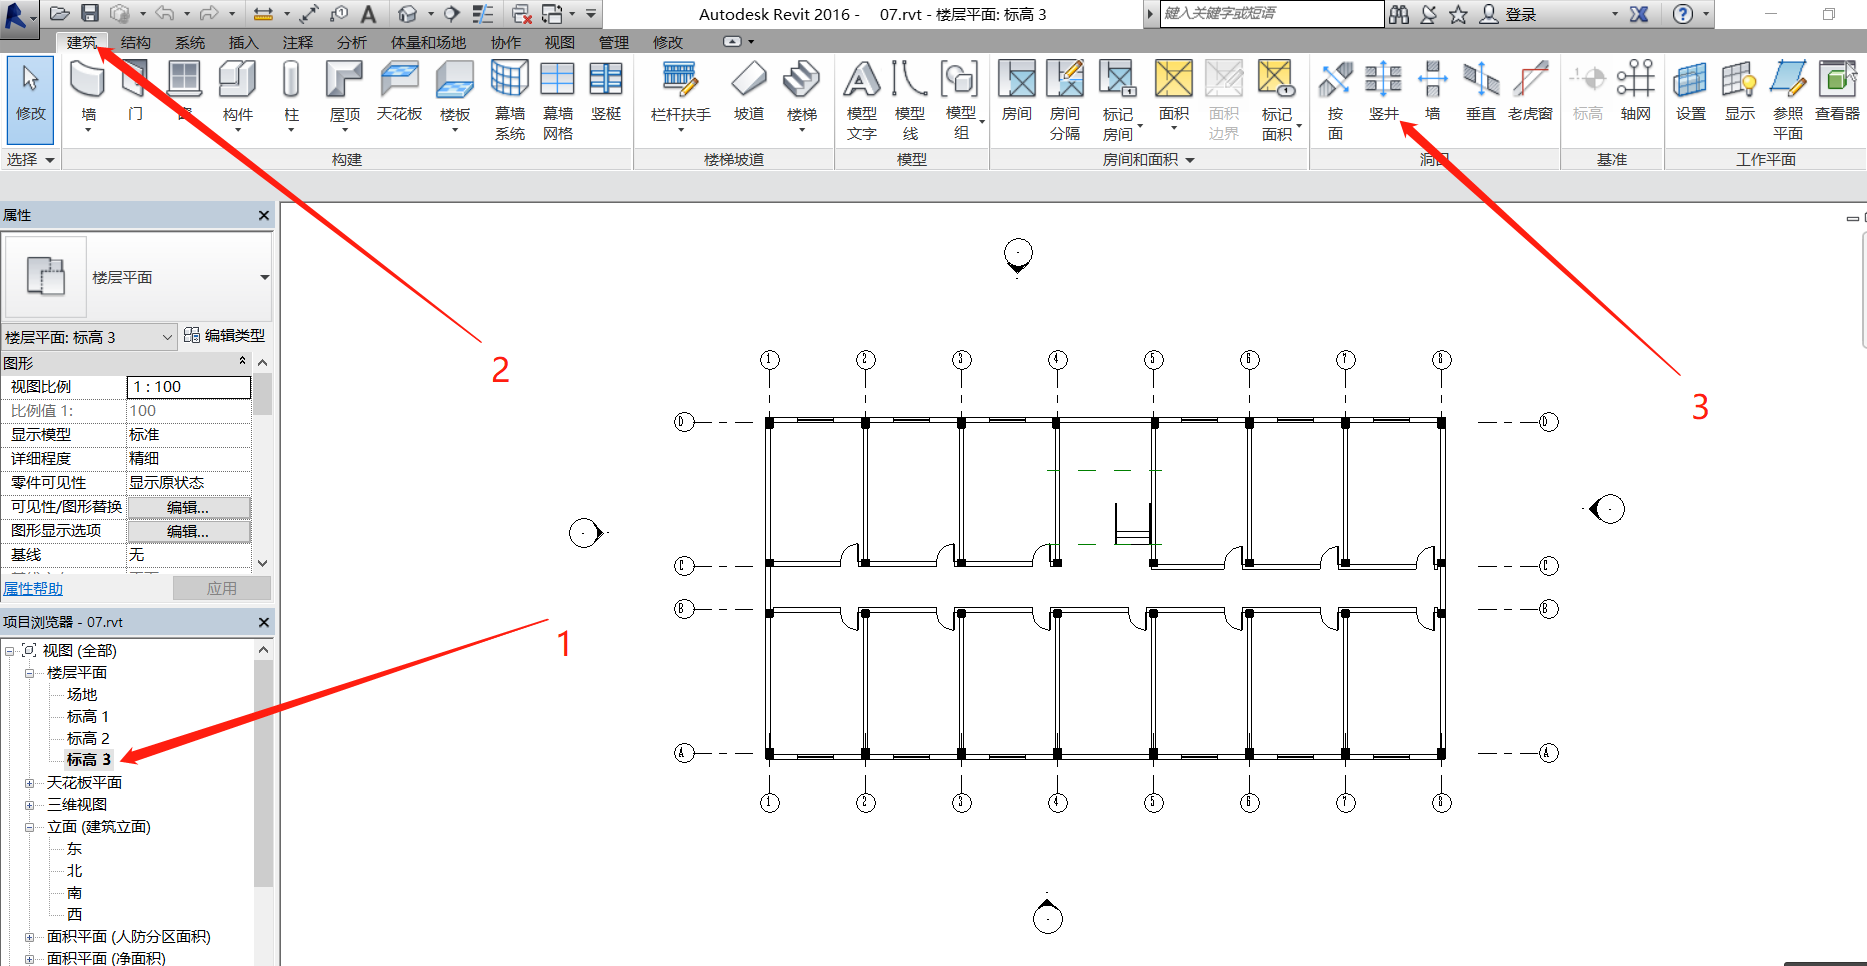Select the 老虎窗 (Dormer) opening tool
Image resolution: width=1867 pixels, height=966 pixels.
tap(1530, 82)
